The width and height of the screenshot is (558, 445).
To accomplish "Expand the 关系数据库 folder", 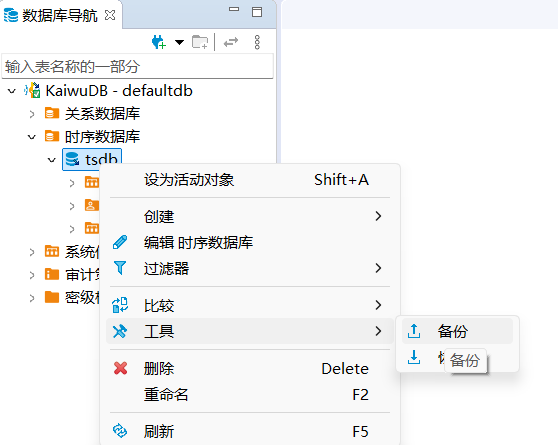I will [x=32, y=114].
